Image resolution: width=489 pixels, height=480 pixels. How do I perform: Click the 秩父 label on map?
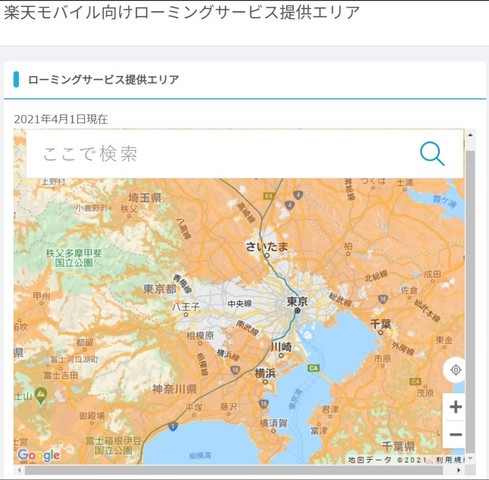click(x=129, y=209)
